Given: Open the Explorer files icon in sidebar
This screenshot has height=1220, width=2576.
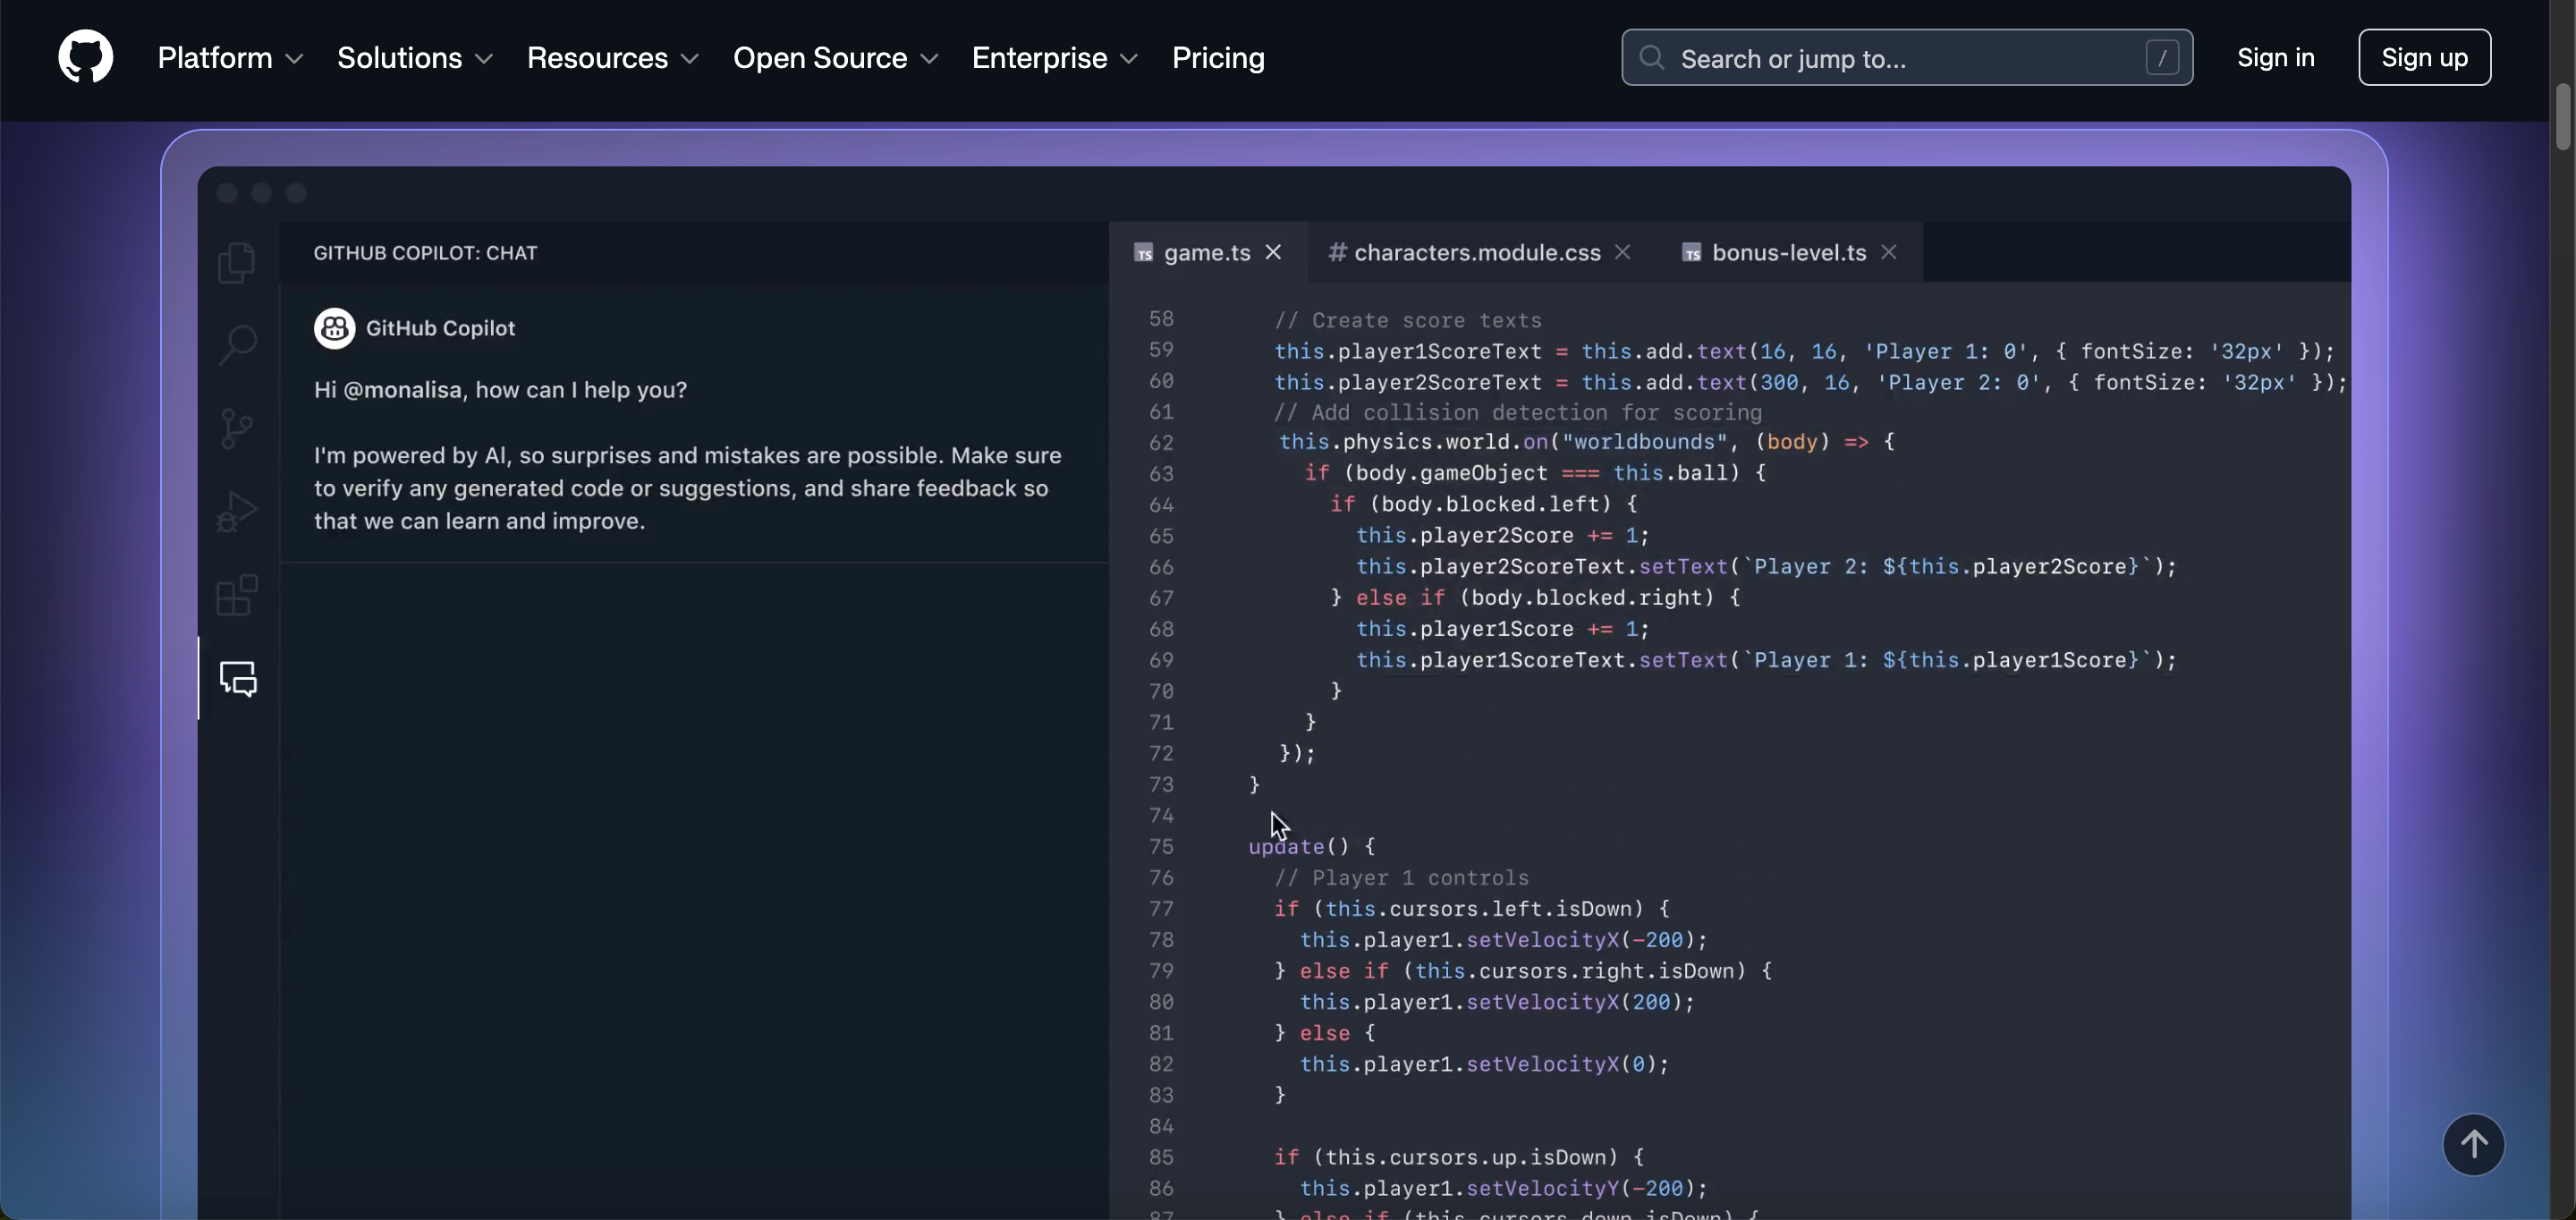Looking at the screenshot, I should [237, 262].
